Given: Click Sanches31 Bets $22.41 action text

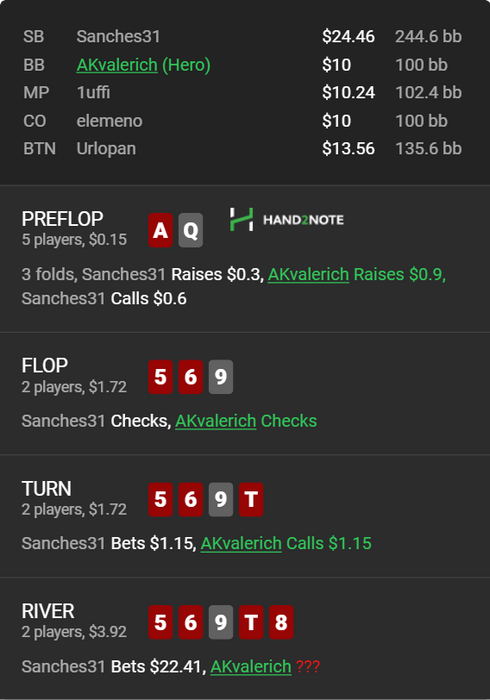Looking at the screenshot, I should pyautogui.click(x=112, y=667).
